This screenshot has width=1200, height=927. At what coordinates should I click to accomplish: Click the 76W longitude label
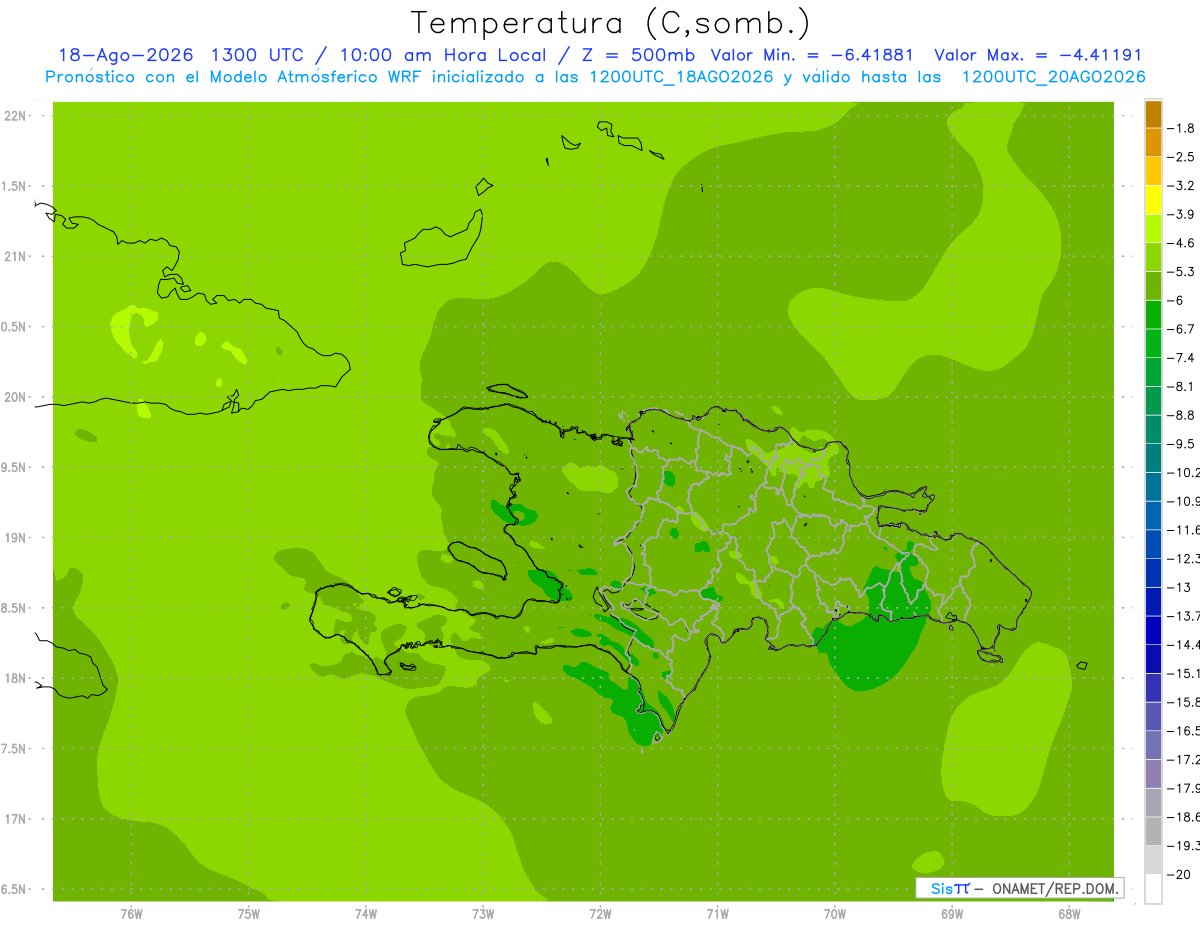coord(131,914)
